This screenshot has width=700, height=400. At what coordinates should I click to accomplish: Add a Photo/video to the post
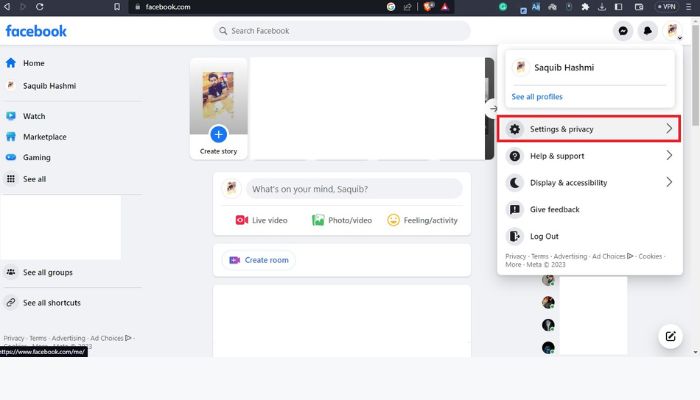342,220
